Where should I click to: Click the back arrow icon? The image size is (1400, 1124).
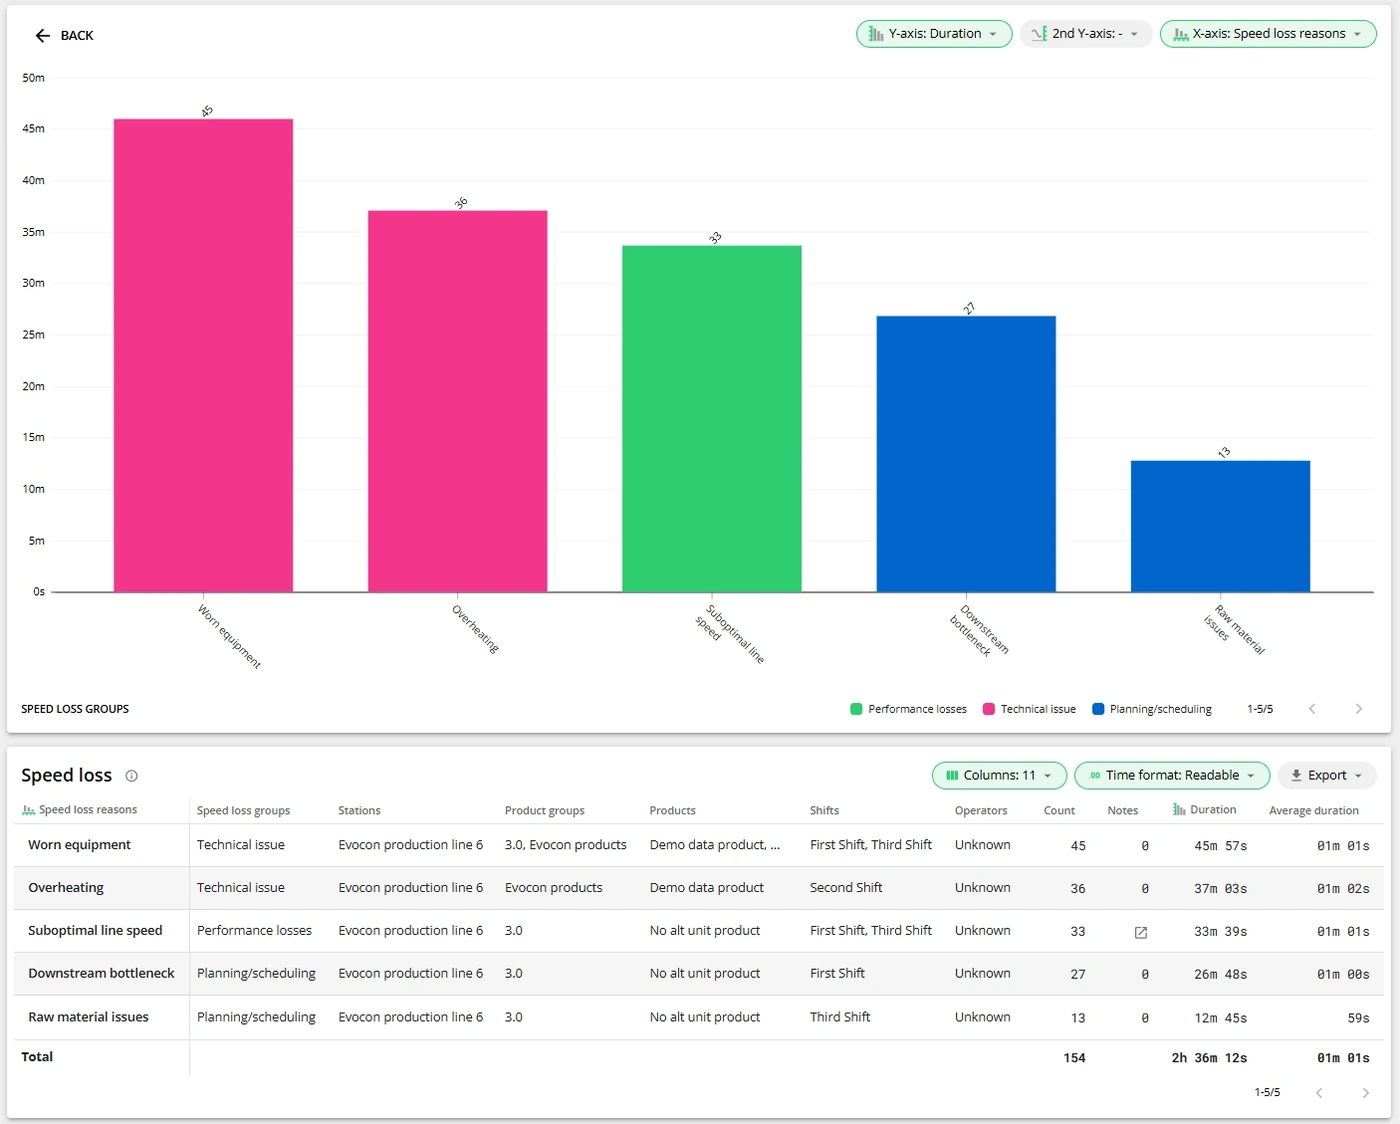tap(42, 36)
